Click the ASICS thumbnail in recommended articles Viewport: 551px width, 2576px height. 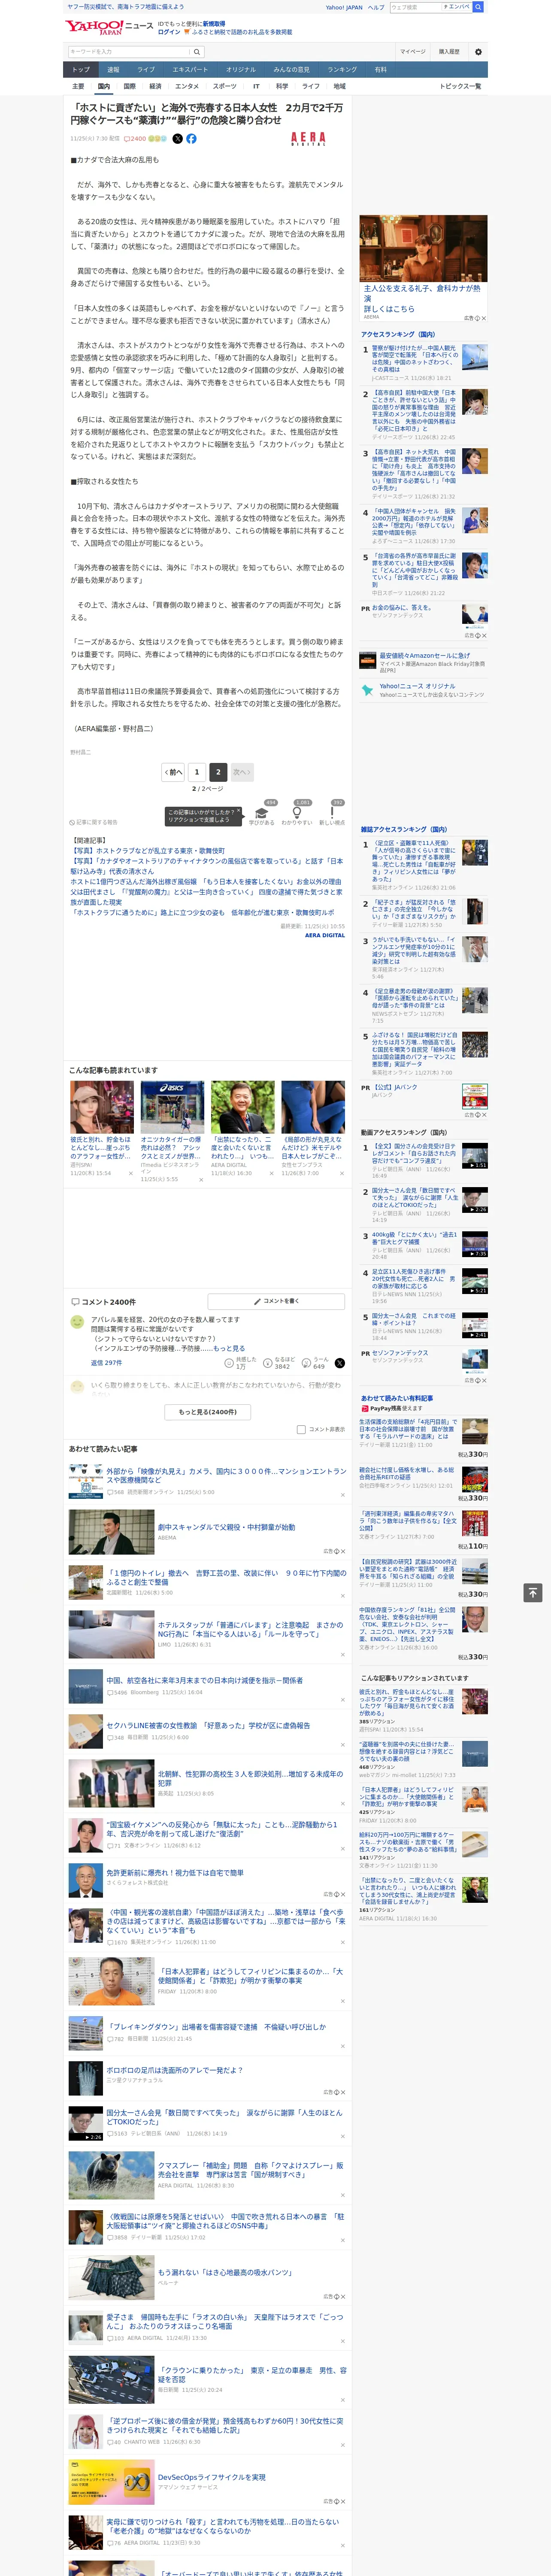click(x=172, y=1107)
